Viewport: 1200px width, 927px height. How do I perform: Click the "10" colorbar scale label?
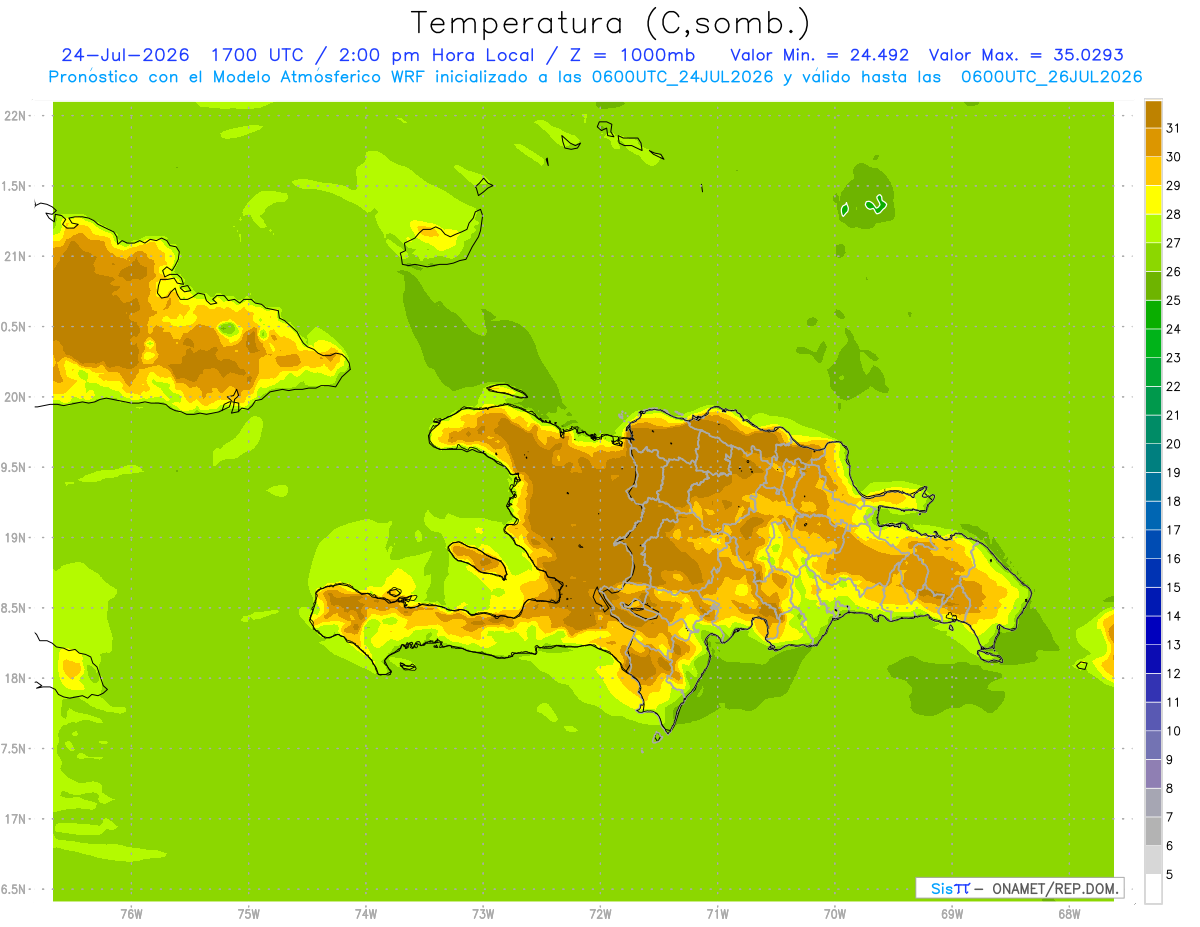click(1173, 731)
